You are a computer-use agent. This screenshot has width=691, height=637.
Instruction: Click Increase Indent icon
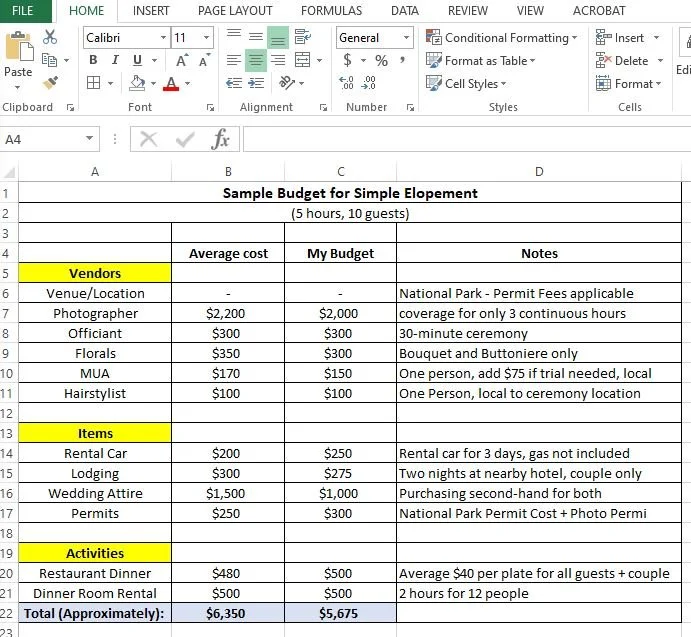tap(256, 83)
